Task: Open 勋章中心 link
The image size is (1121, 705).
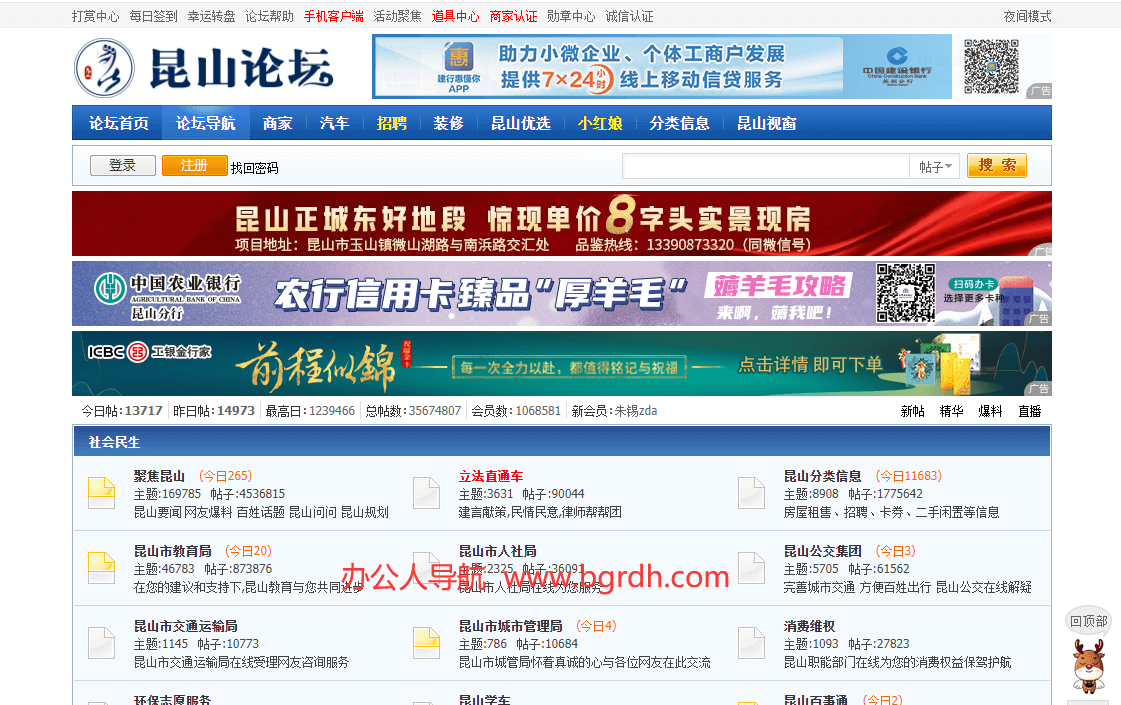Action: click(571, 16)
